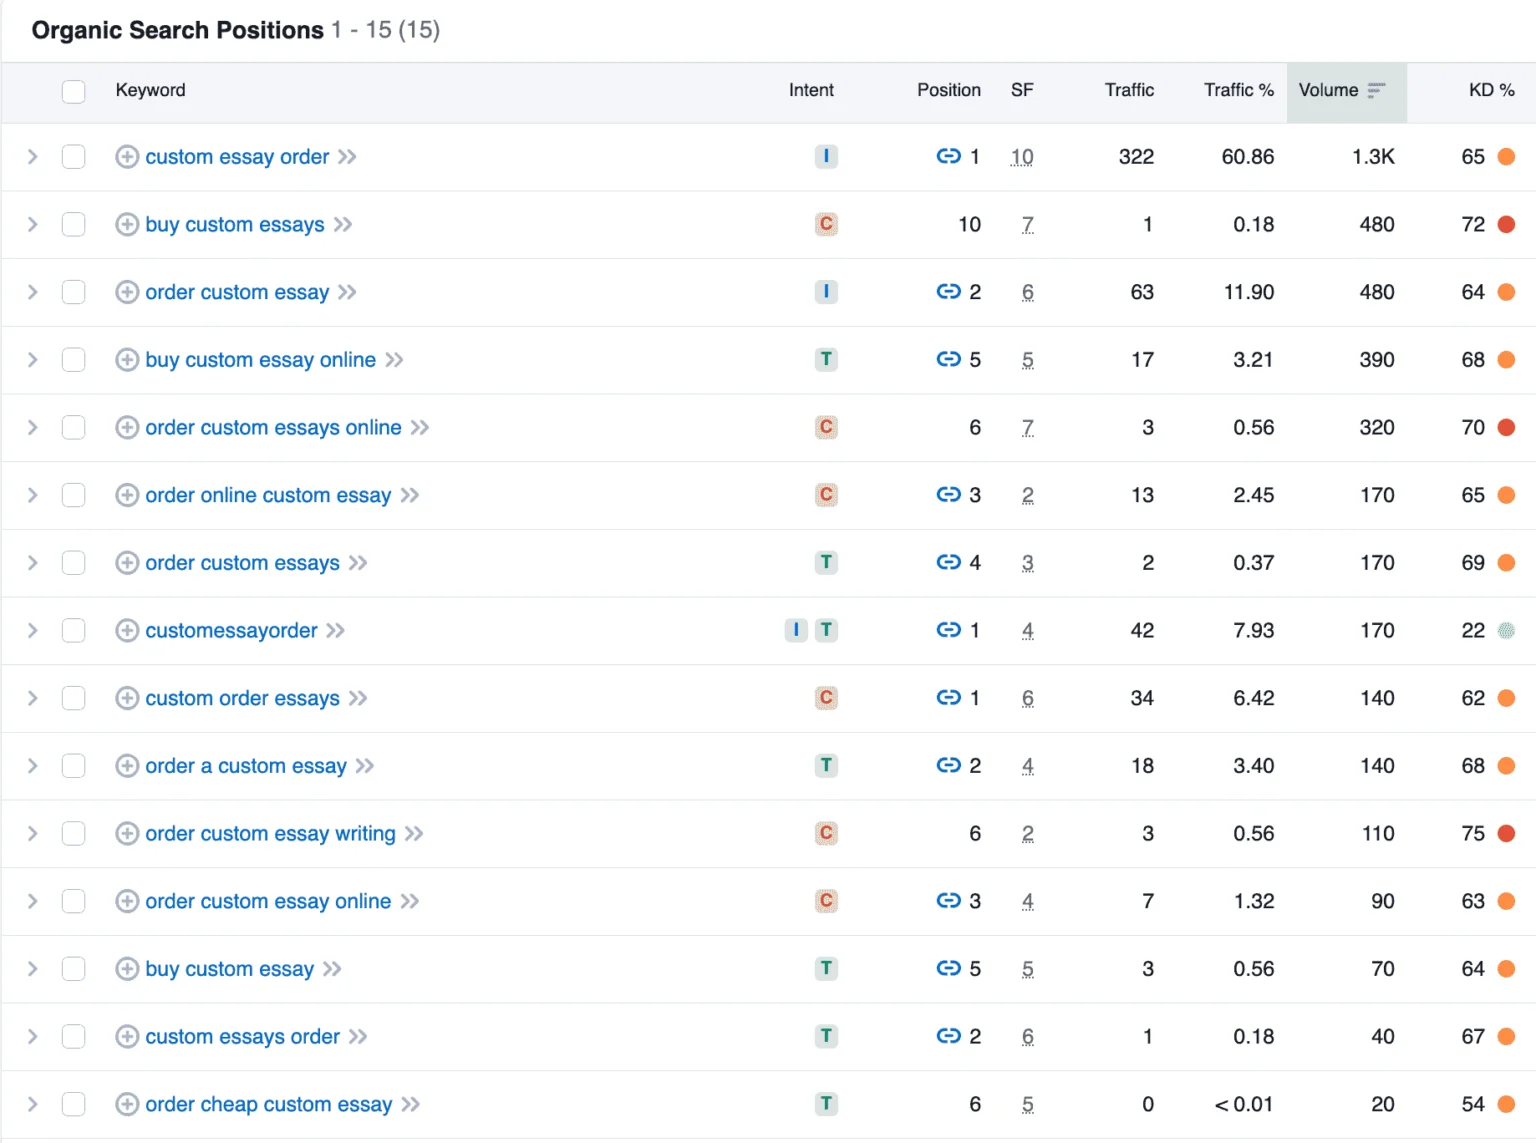Image resolution: width=1536 pixels, height=1143 pixels.
Task: Tick the checkbox for 'custom essays order'
Action: 73,1037
